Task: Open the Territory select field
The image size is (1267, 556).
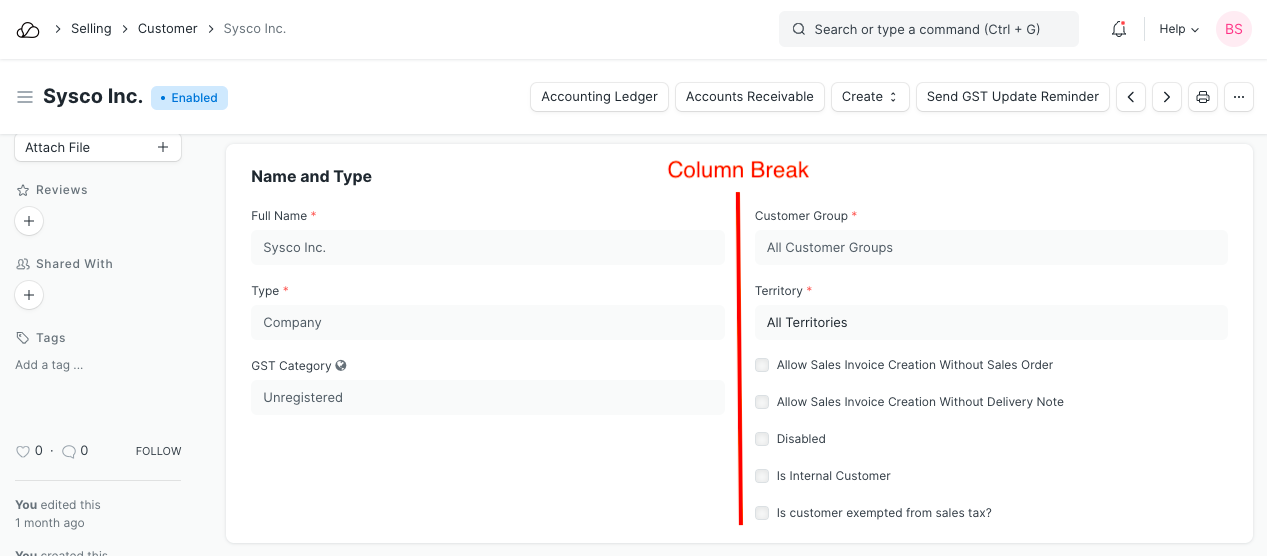Action: 990,323
